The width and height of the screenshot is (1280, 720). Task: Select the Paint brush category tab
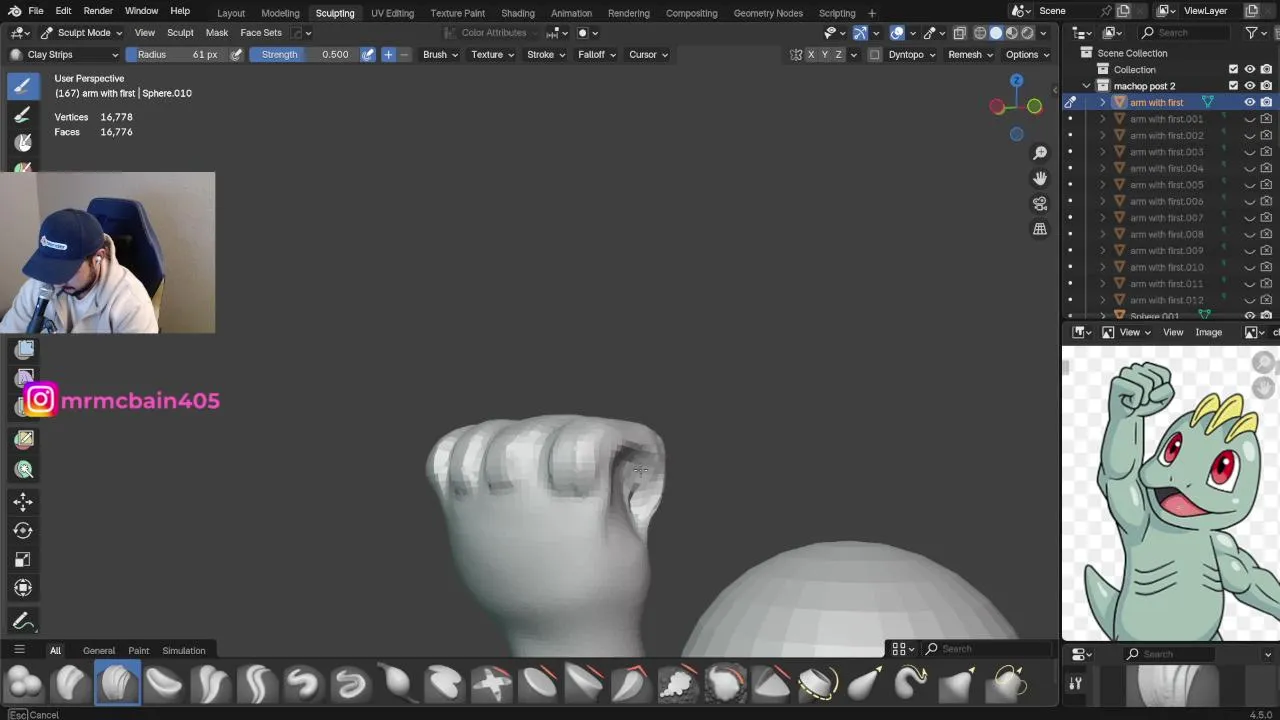[139, 651]
